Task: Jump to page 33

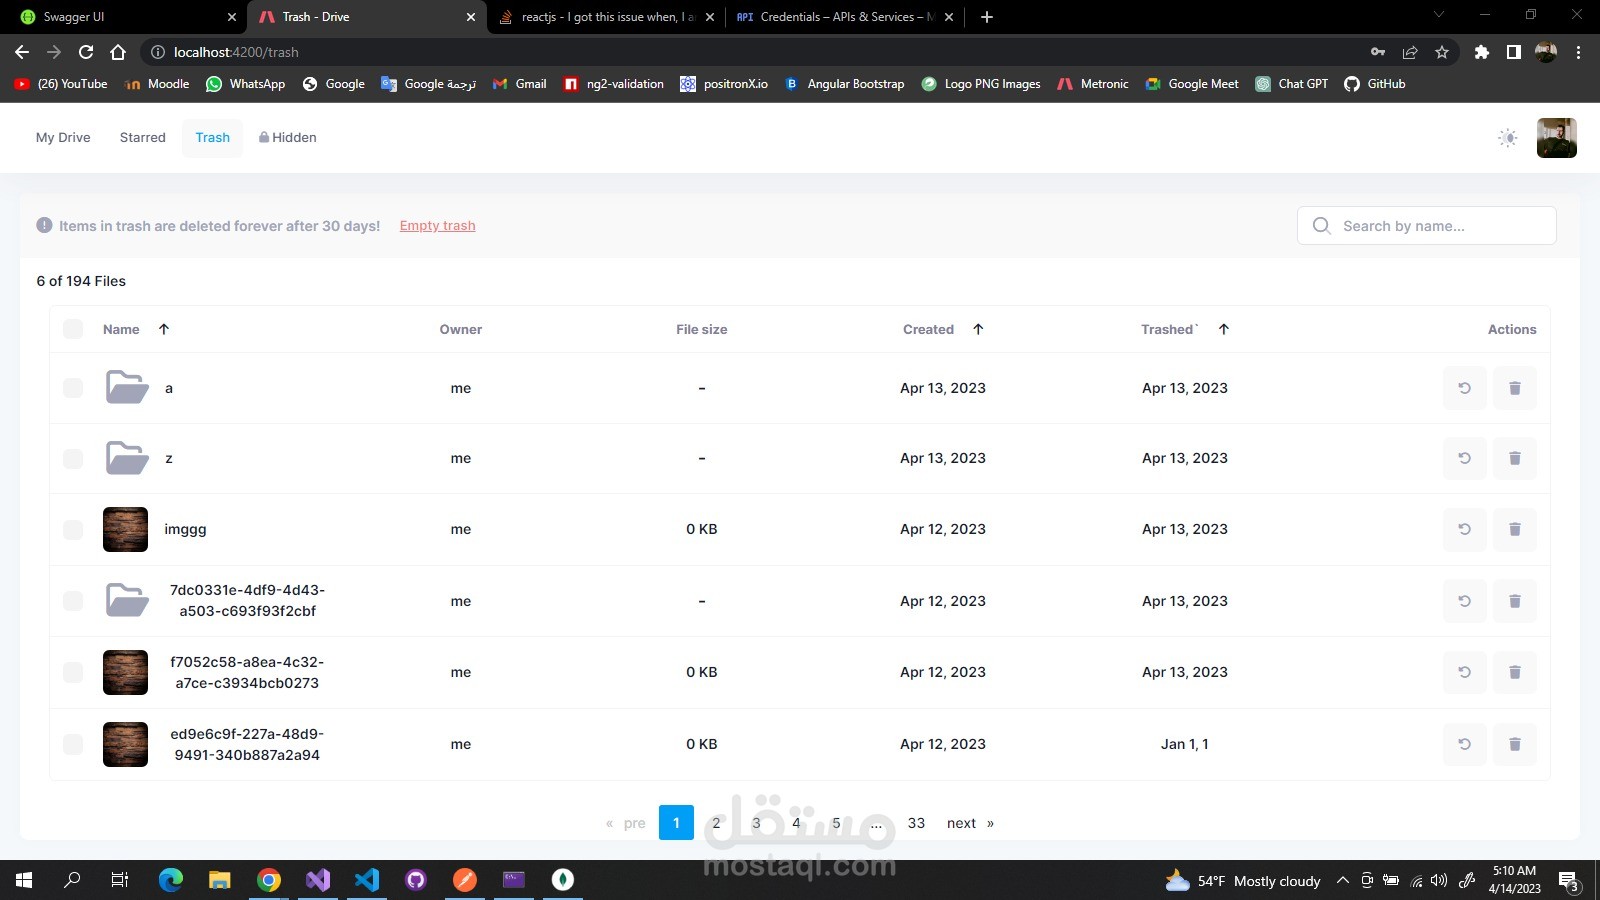Action: [916, 823]
